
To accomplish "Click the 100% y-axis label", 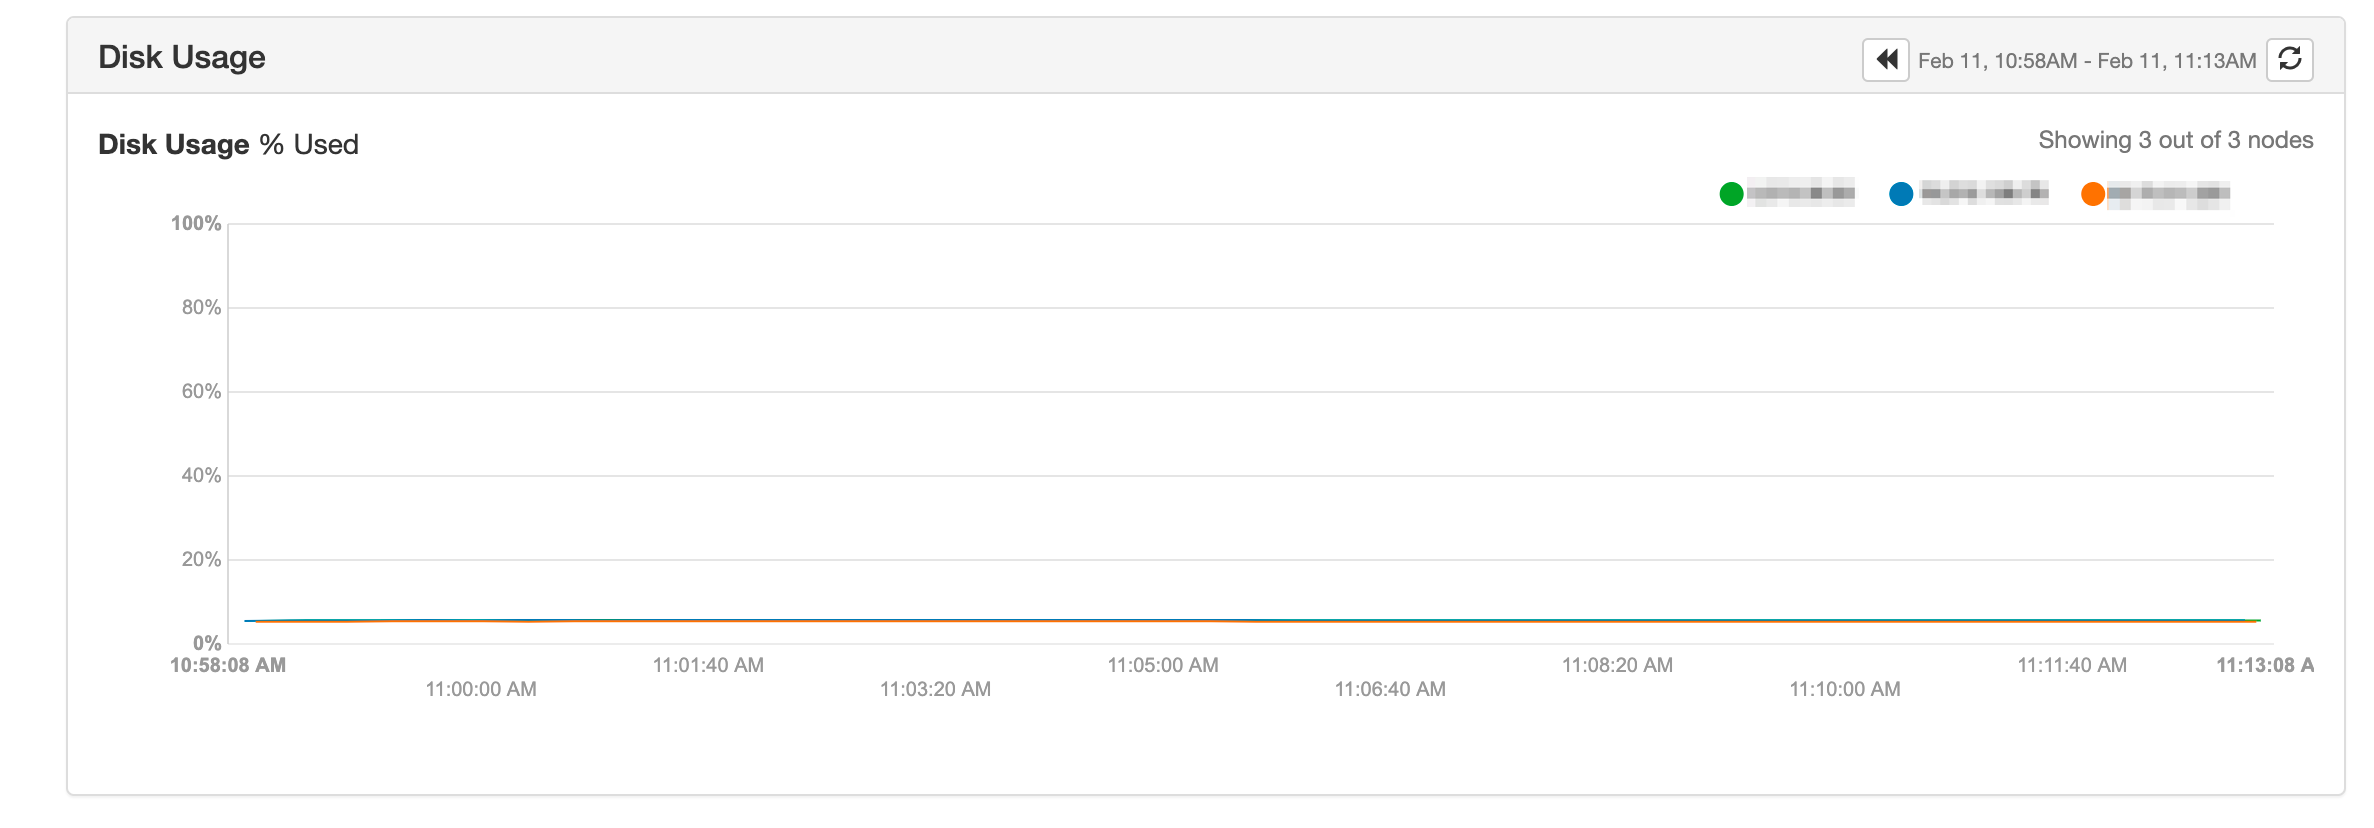I will click(x=196, y=223).
